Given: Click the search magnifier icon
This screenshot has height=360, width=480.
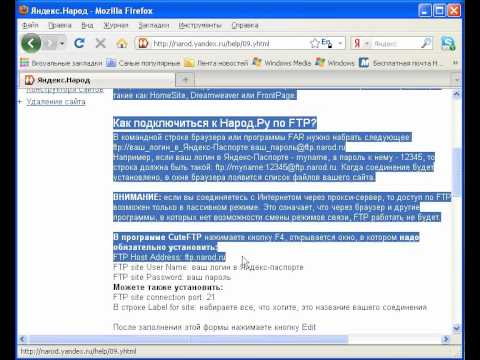Looking at the screenshot, I should click(426, 43).
